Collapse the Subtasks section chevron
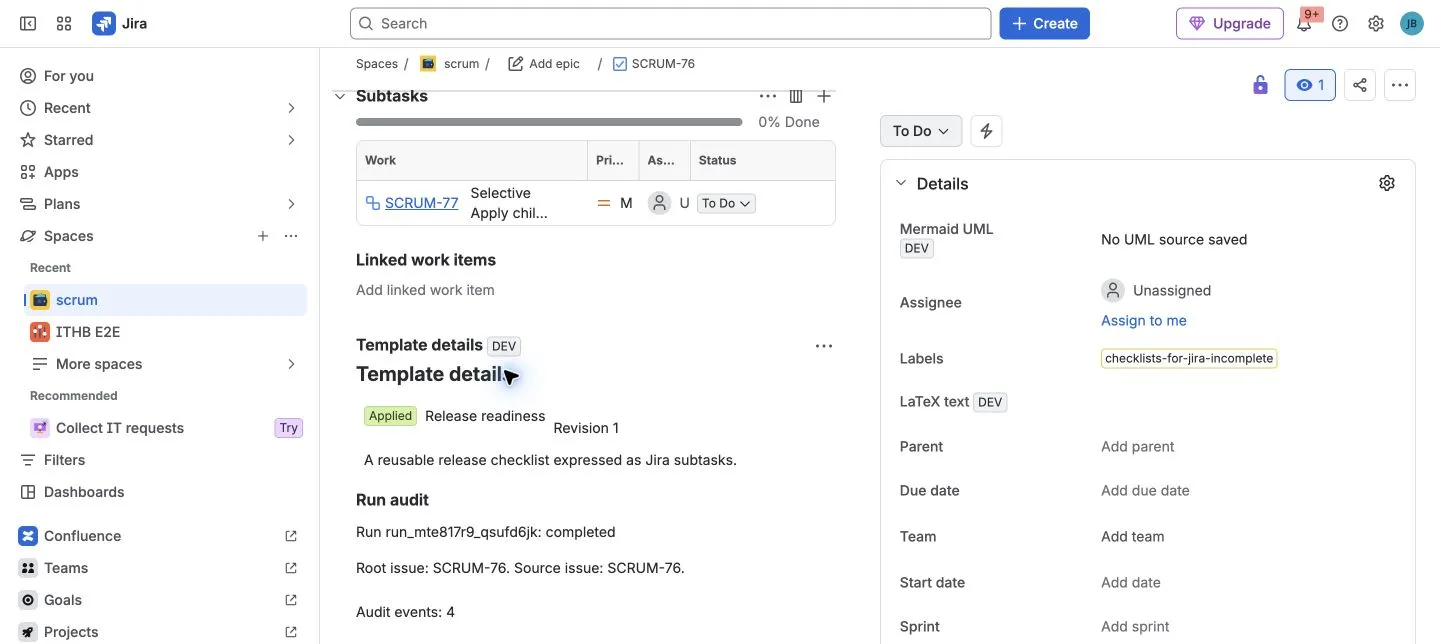The width and height of the screenshot is (1440, 644). [340, 96]
